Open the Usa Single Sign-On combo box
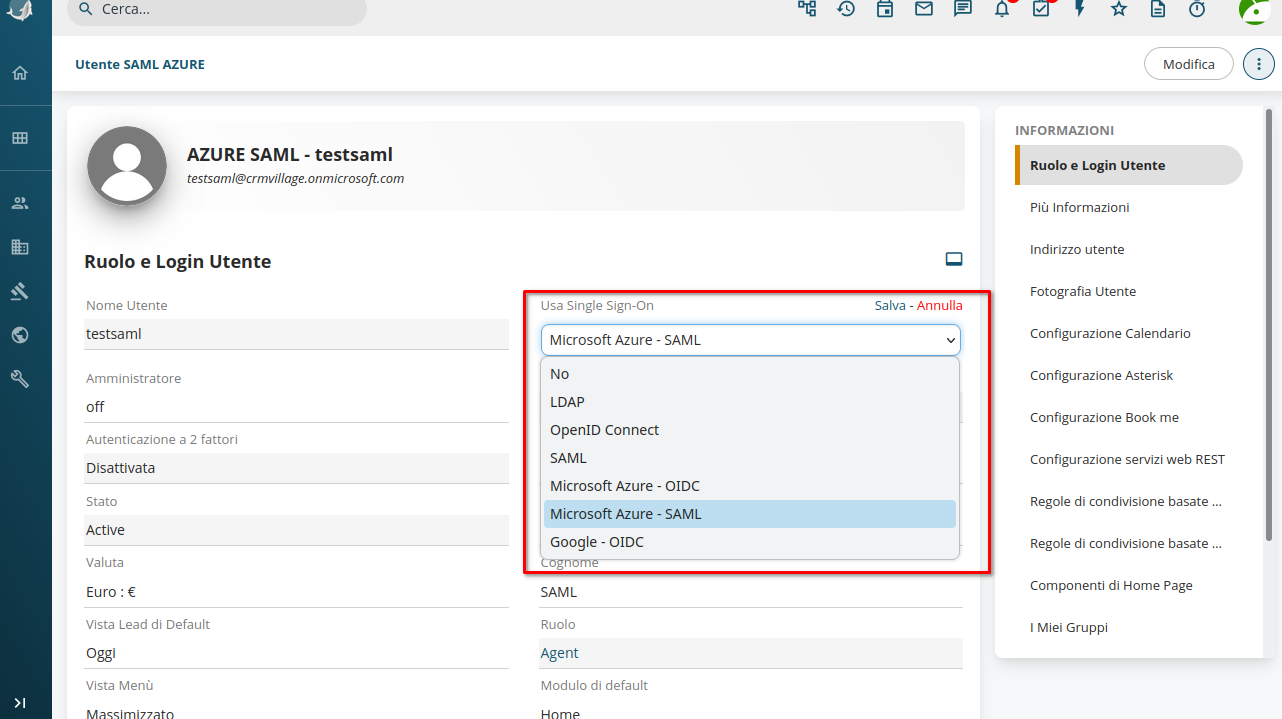1282x719 pixels. click(751, 340)
